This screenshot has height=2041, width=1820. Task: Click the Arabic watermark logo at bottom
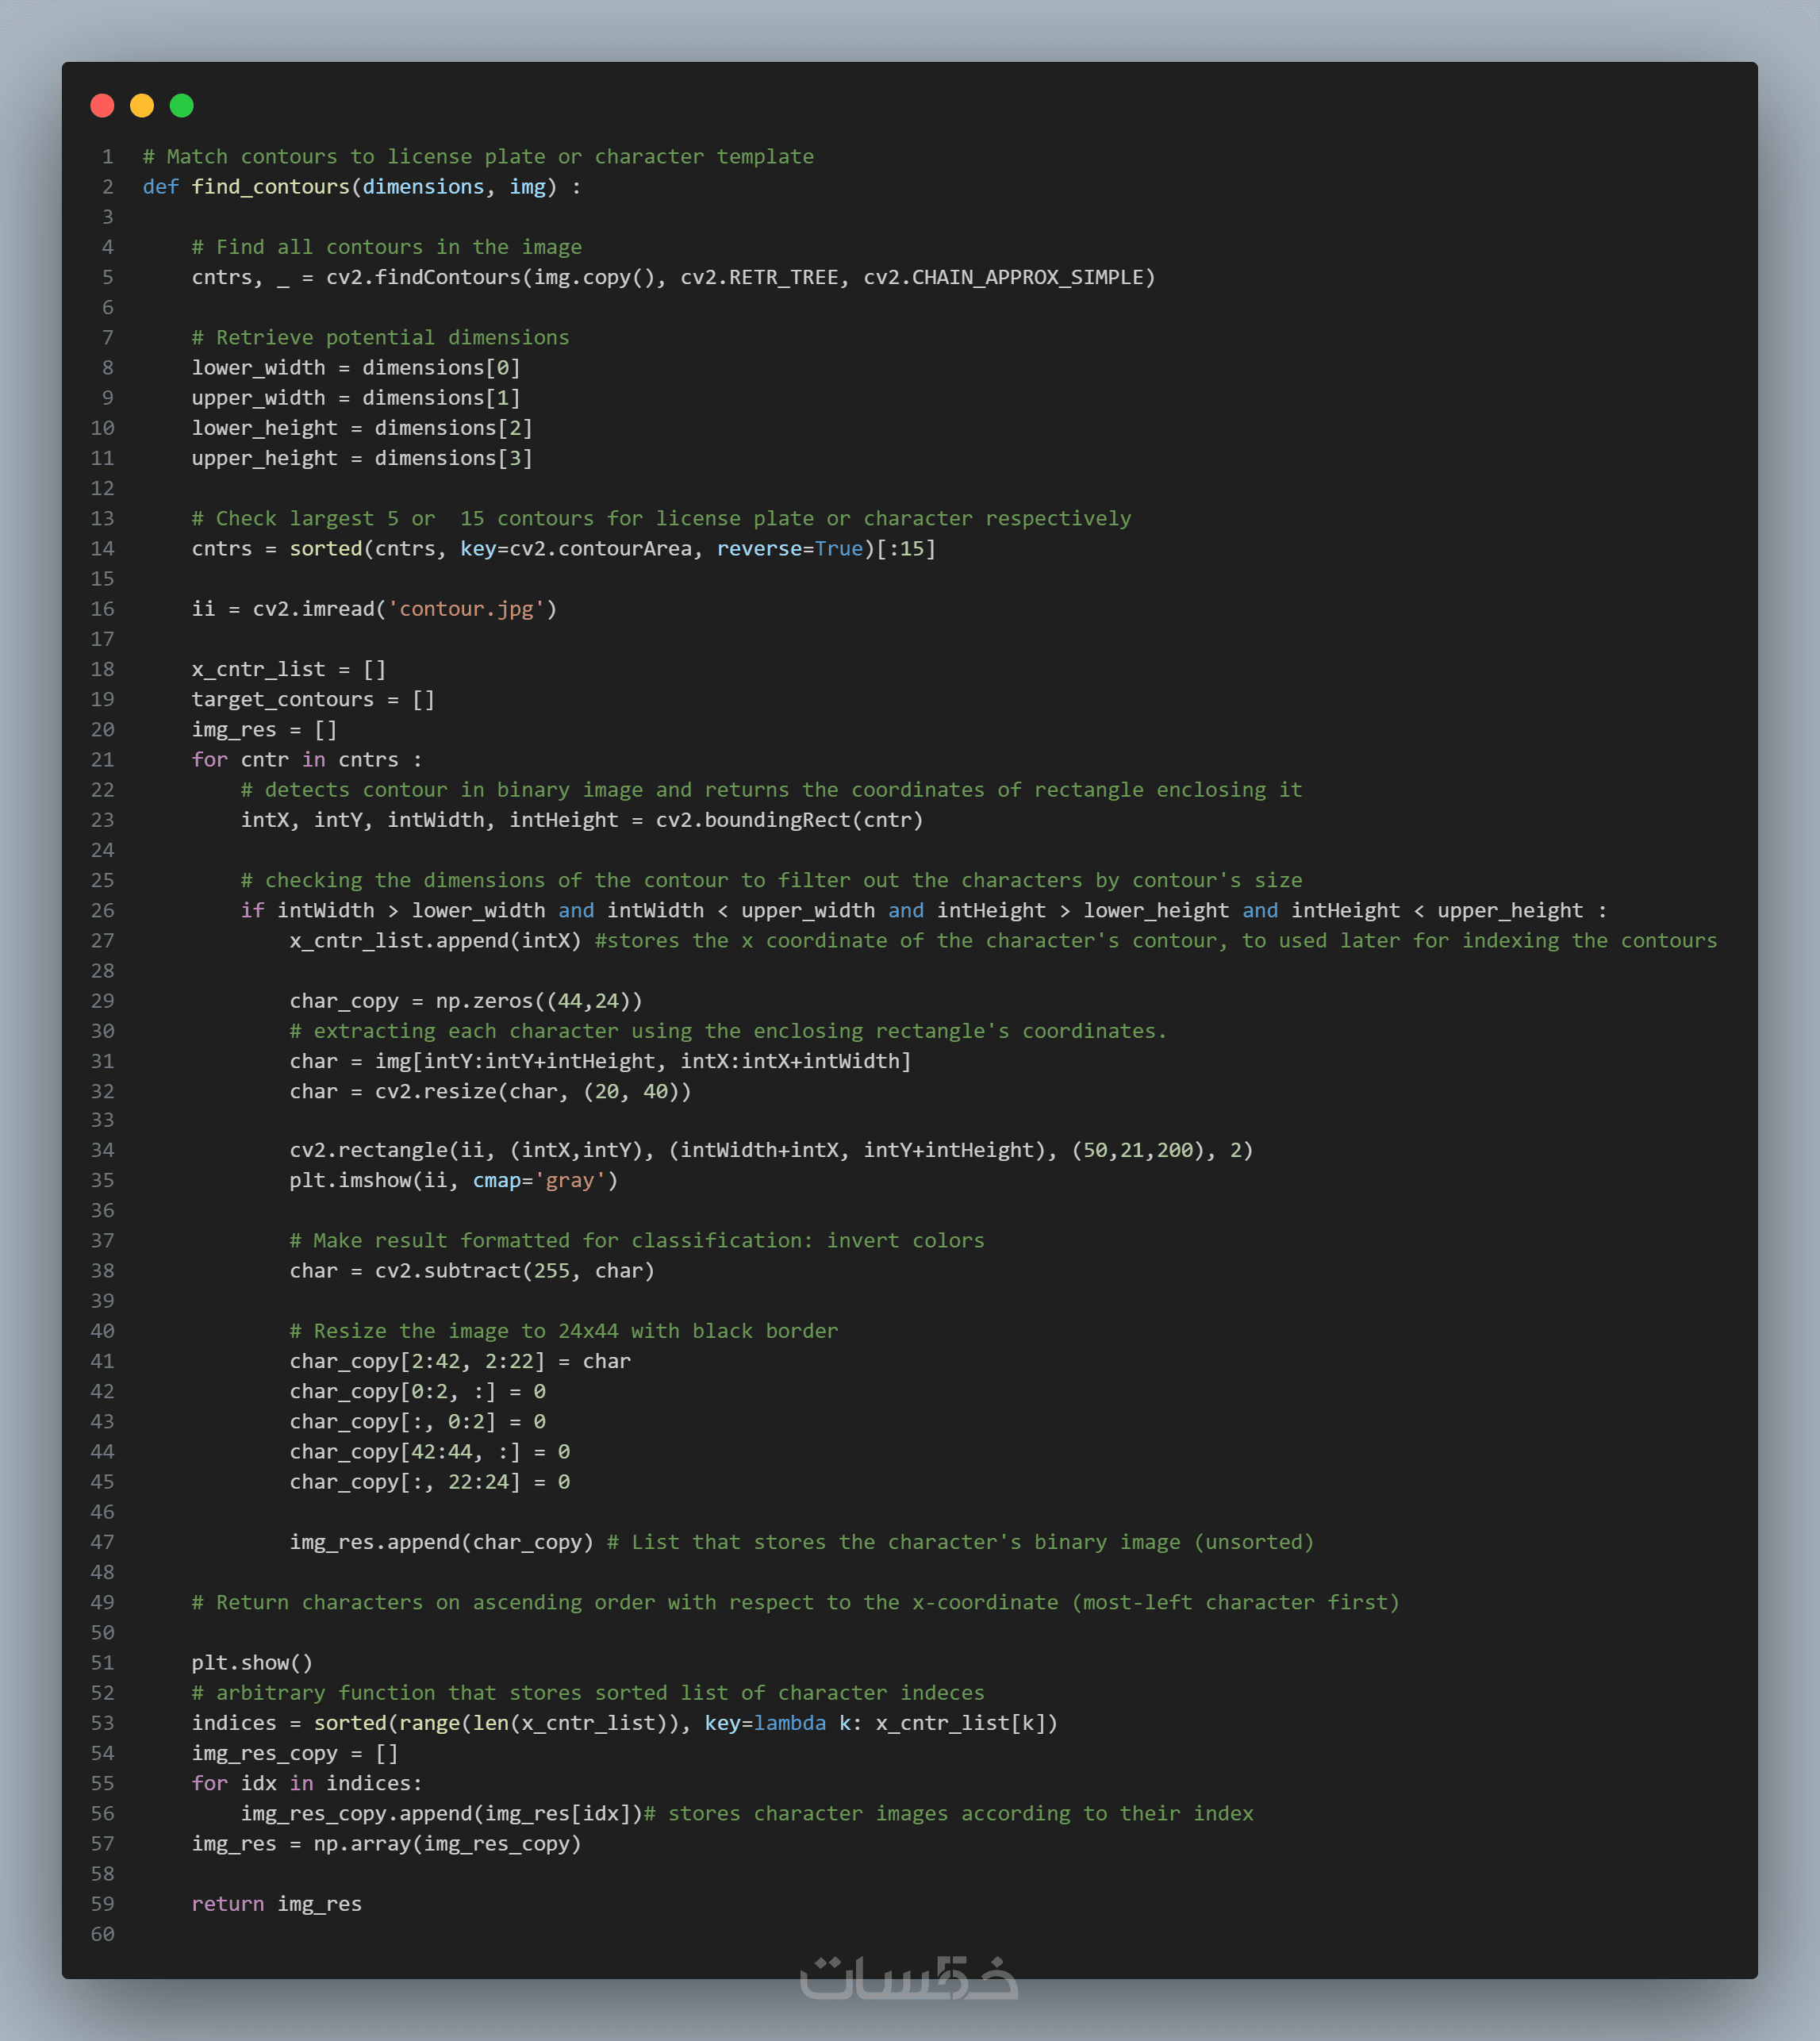tap(908, 1977)
